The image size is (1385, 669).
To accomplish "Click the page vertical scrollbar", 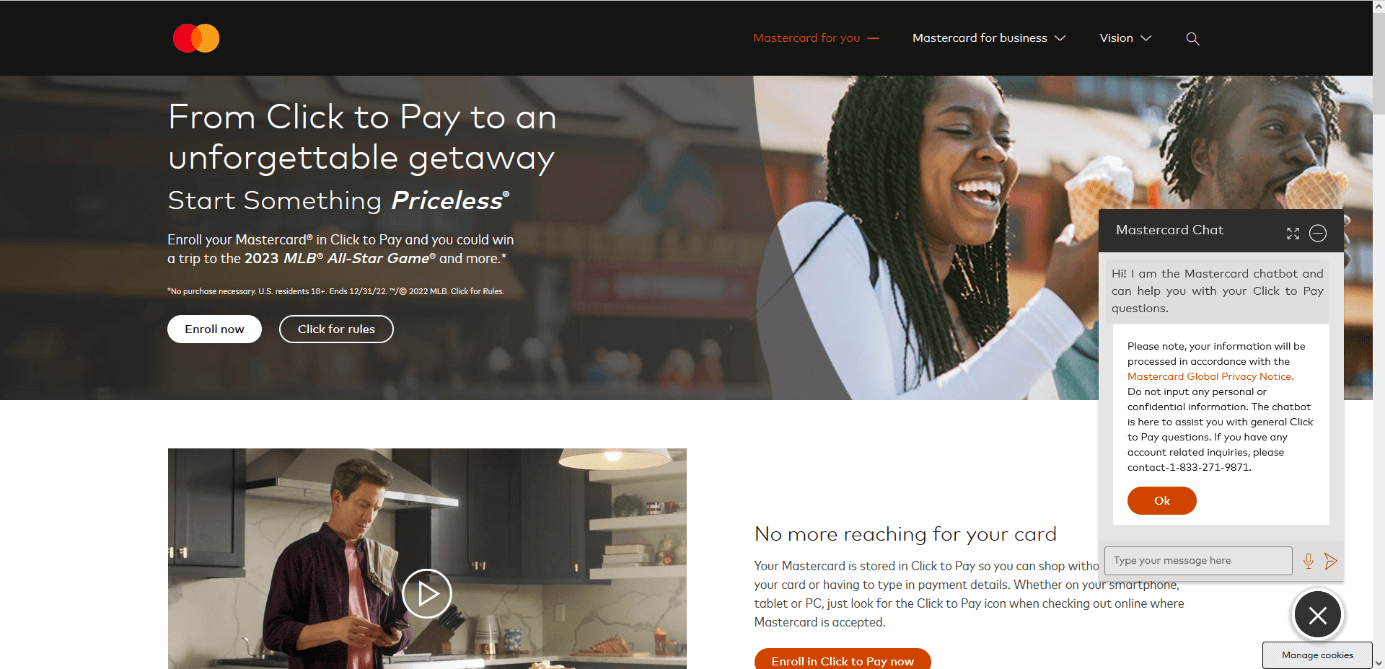I will tap(1378, 334).
